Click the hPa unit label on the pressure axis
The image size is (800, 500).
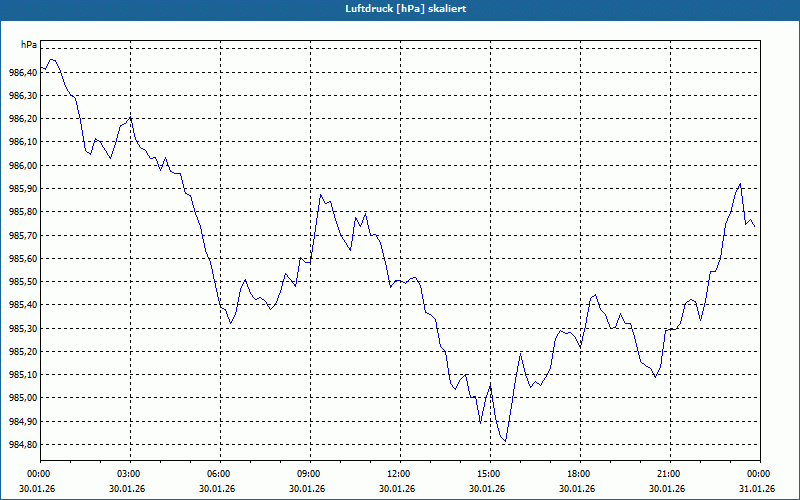pos(29,45)
